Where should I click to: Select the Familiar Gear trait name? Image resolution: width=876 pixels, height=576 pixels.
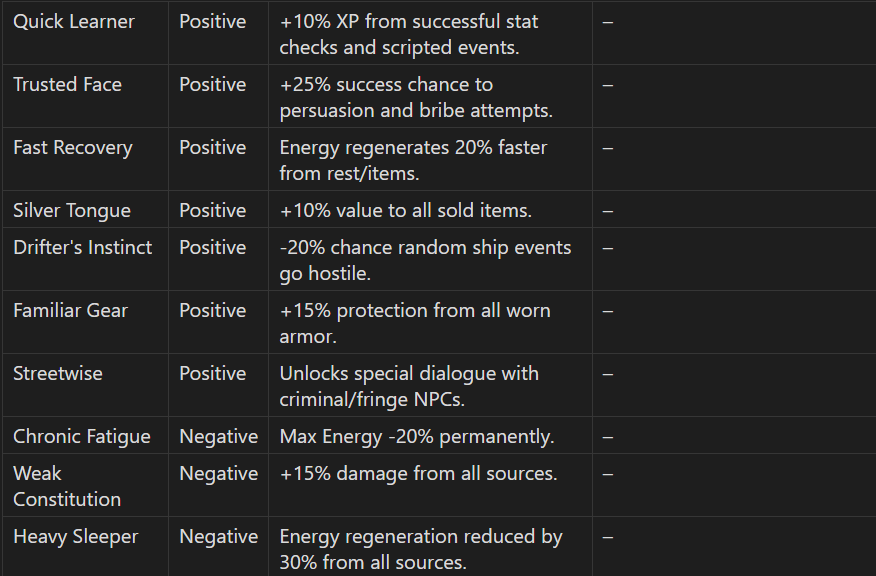coord(70,311)
